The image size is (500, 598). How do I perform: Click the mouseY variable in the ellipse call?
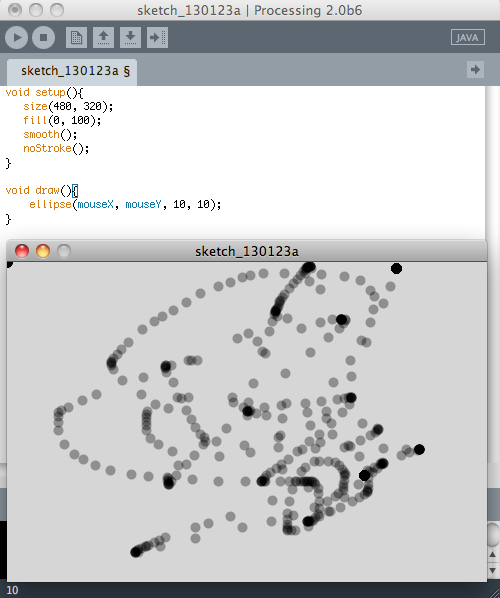(x=143, y=204)
